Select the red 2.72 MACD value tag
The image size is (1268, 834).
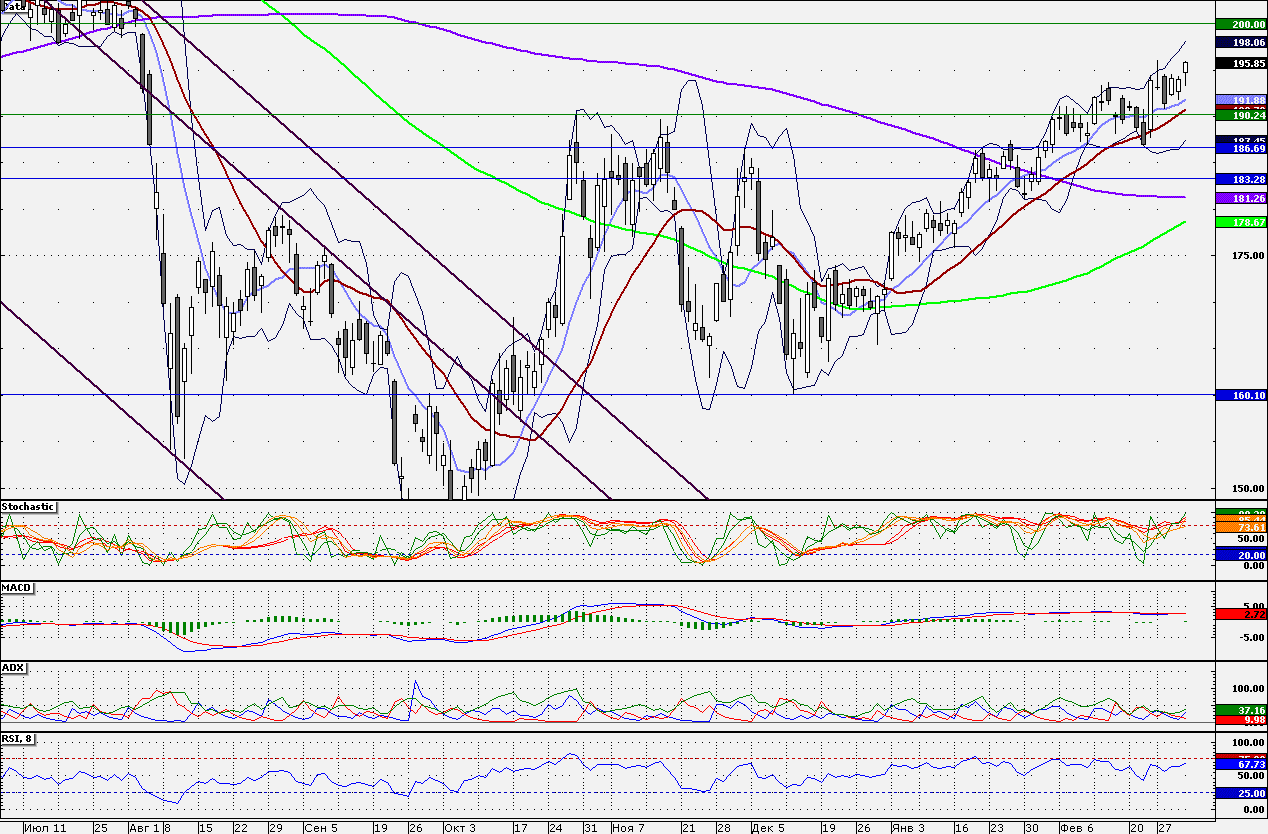coord(1241,613)
